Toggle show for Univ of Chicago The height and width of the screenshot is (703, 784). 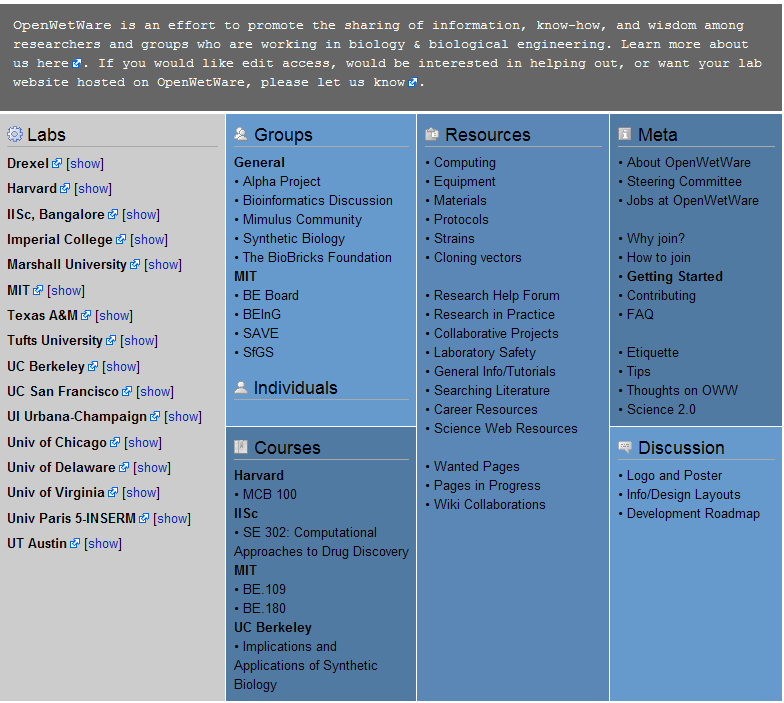pyautogui.click(x=143, y=443)
